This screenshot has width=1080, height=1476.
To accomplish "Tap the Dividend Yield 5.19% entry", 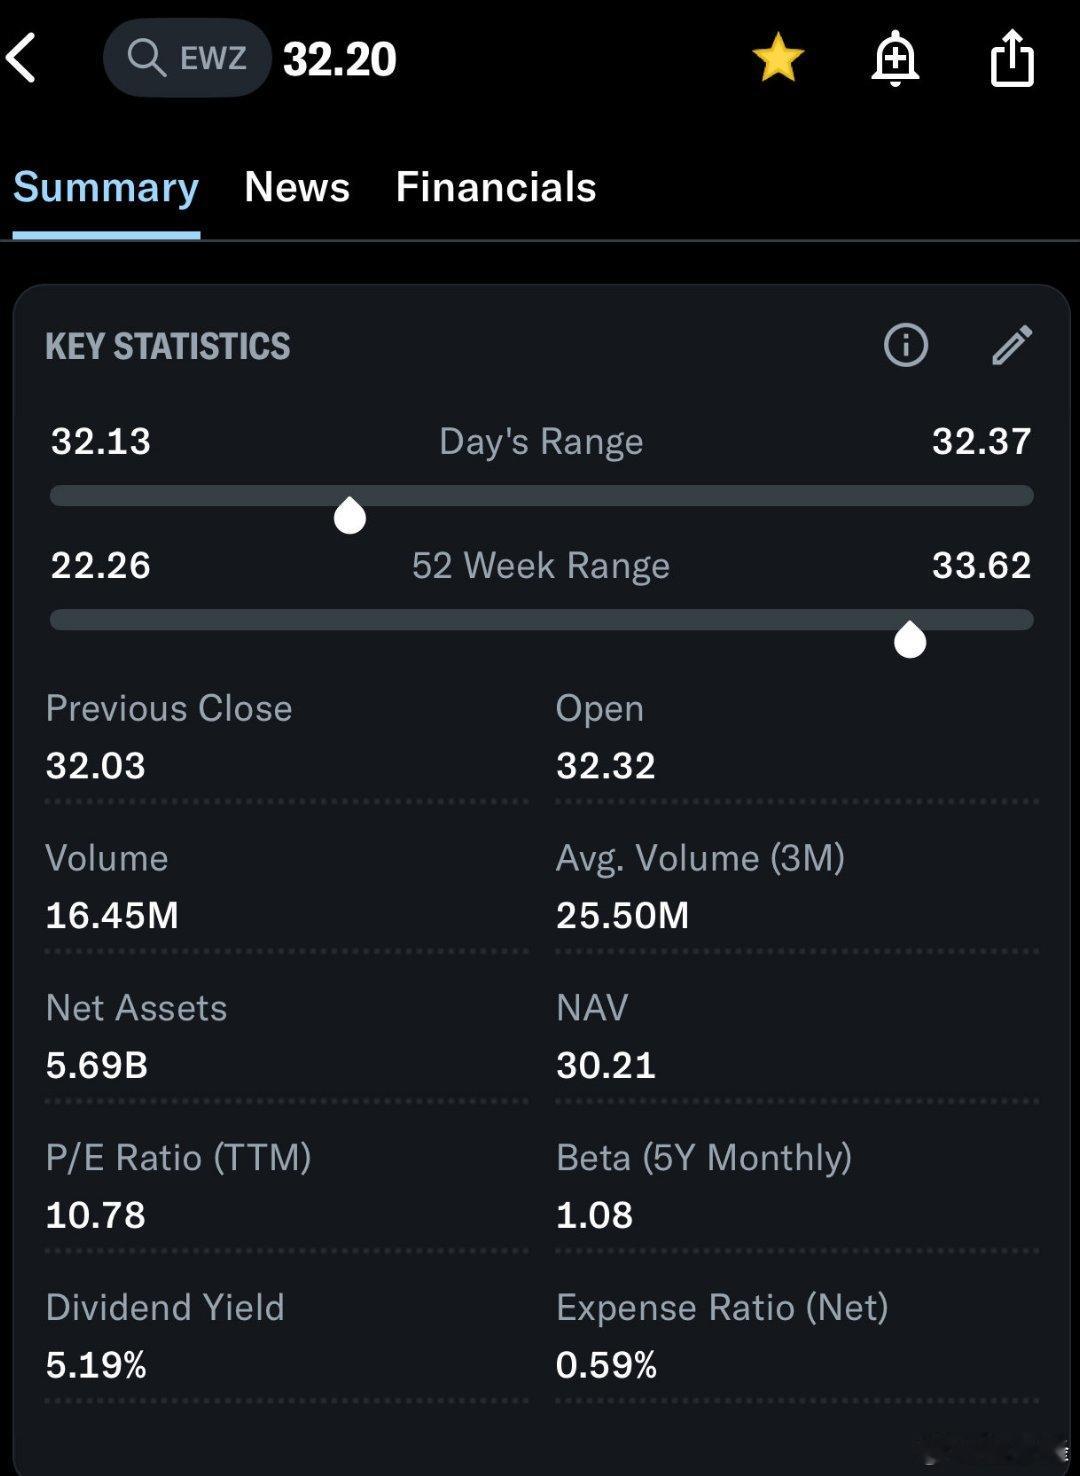I will (x=96, y=1364).
